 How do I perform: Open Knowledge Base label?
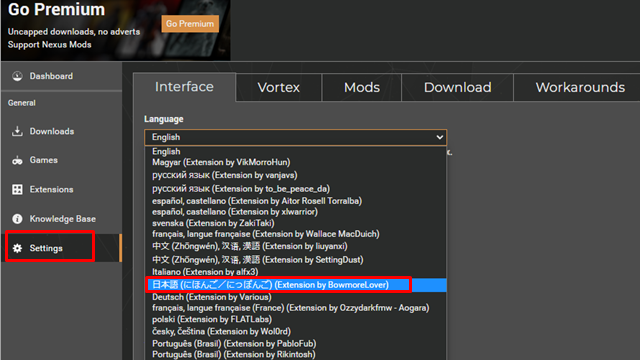pyautogui.click(x=62, y=219)
